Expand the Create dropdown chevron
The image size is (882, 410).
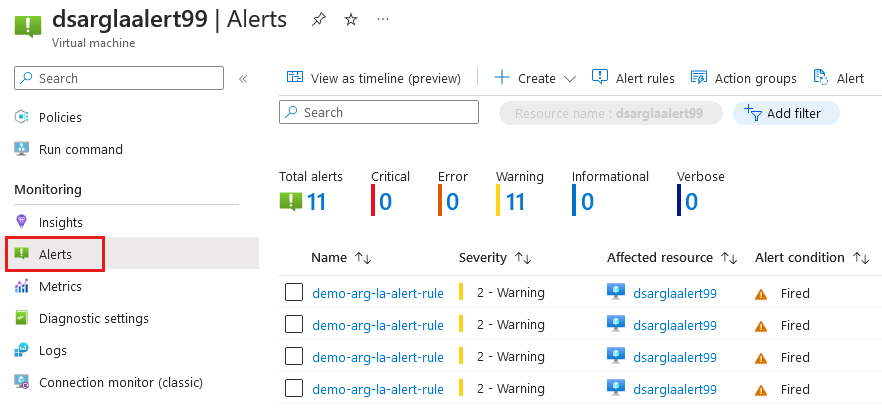tap(569, 79)
